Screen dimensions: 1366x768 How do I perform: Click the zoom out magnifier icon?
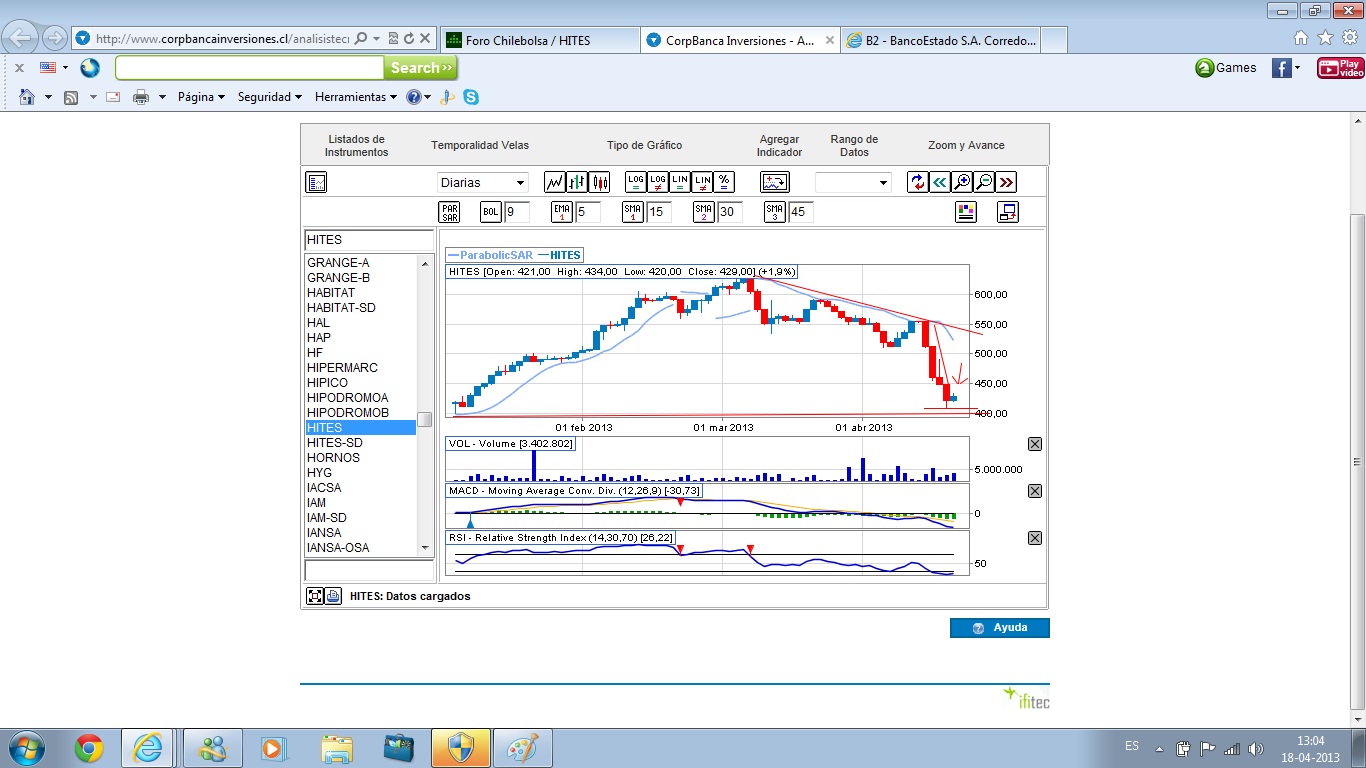coord(984,182)
